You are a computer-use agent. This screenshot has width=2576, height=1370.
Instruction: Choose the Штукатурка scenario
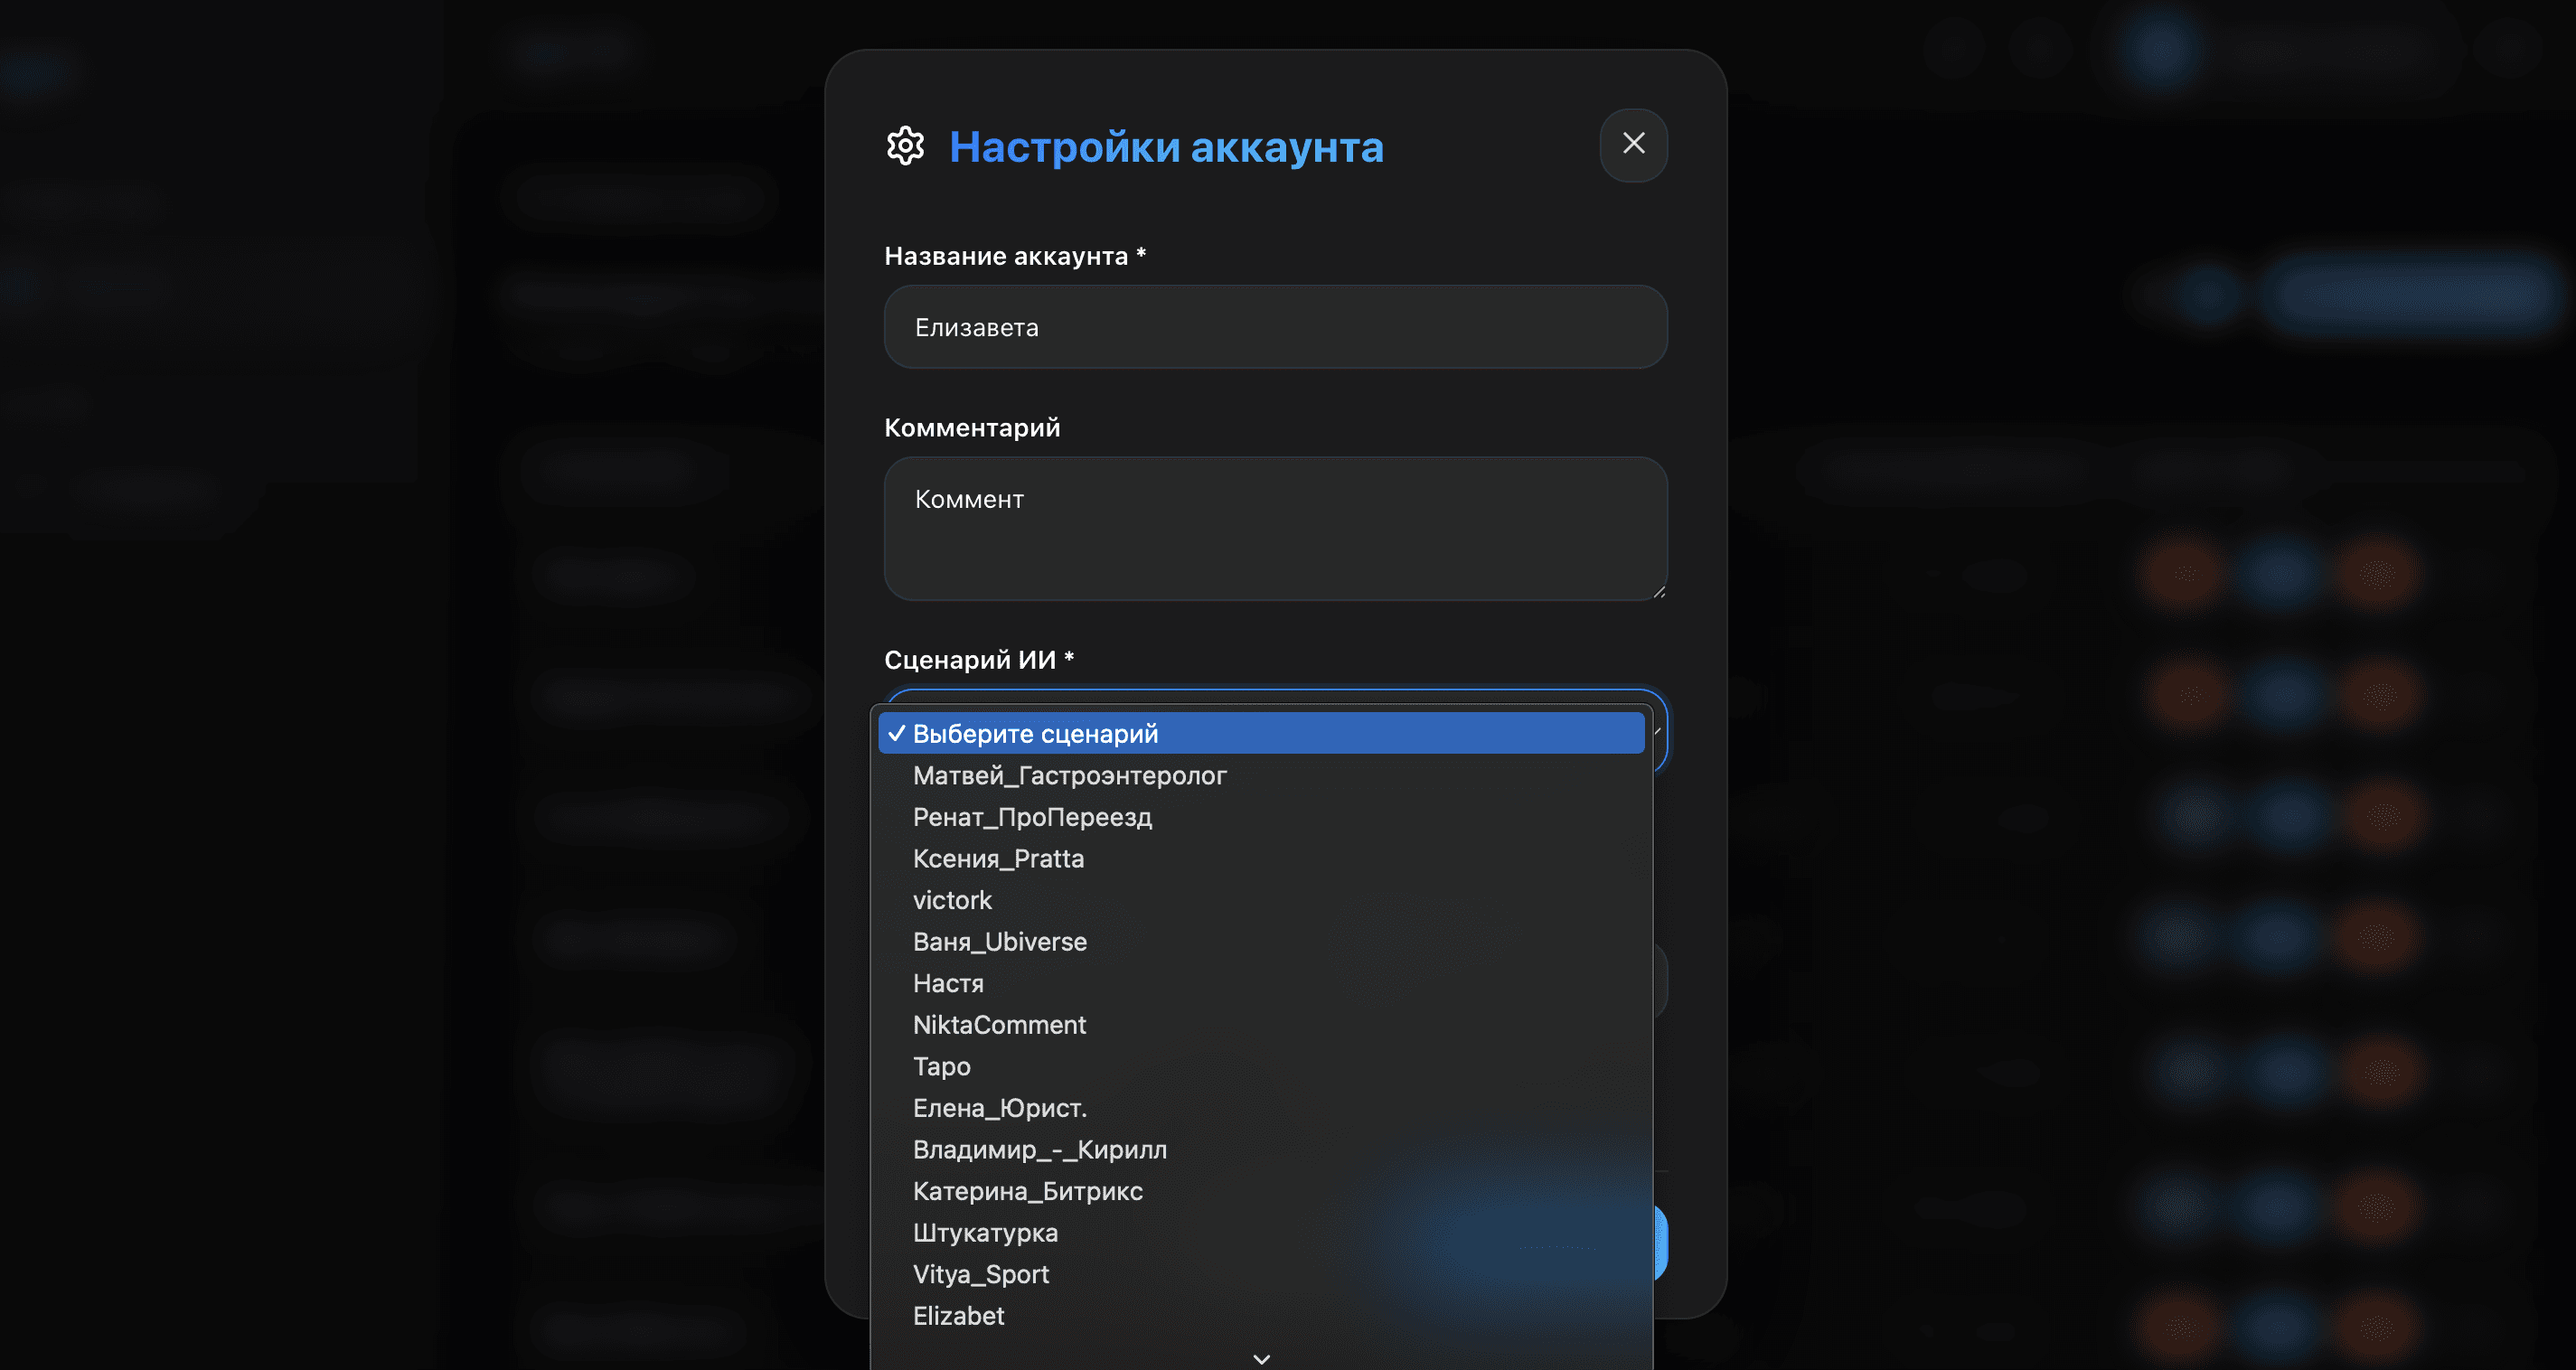pyautogui.click(x=1261, y=1232)
